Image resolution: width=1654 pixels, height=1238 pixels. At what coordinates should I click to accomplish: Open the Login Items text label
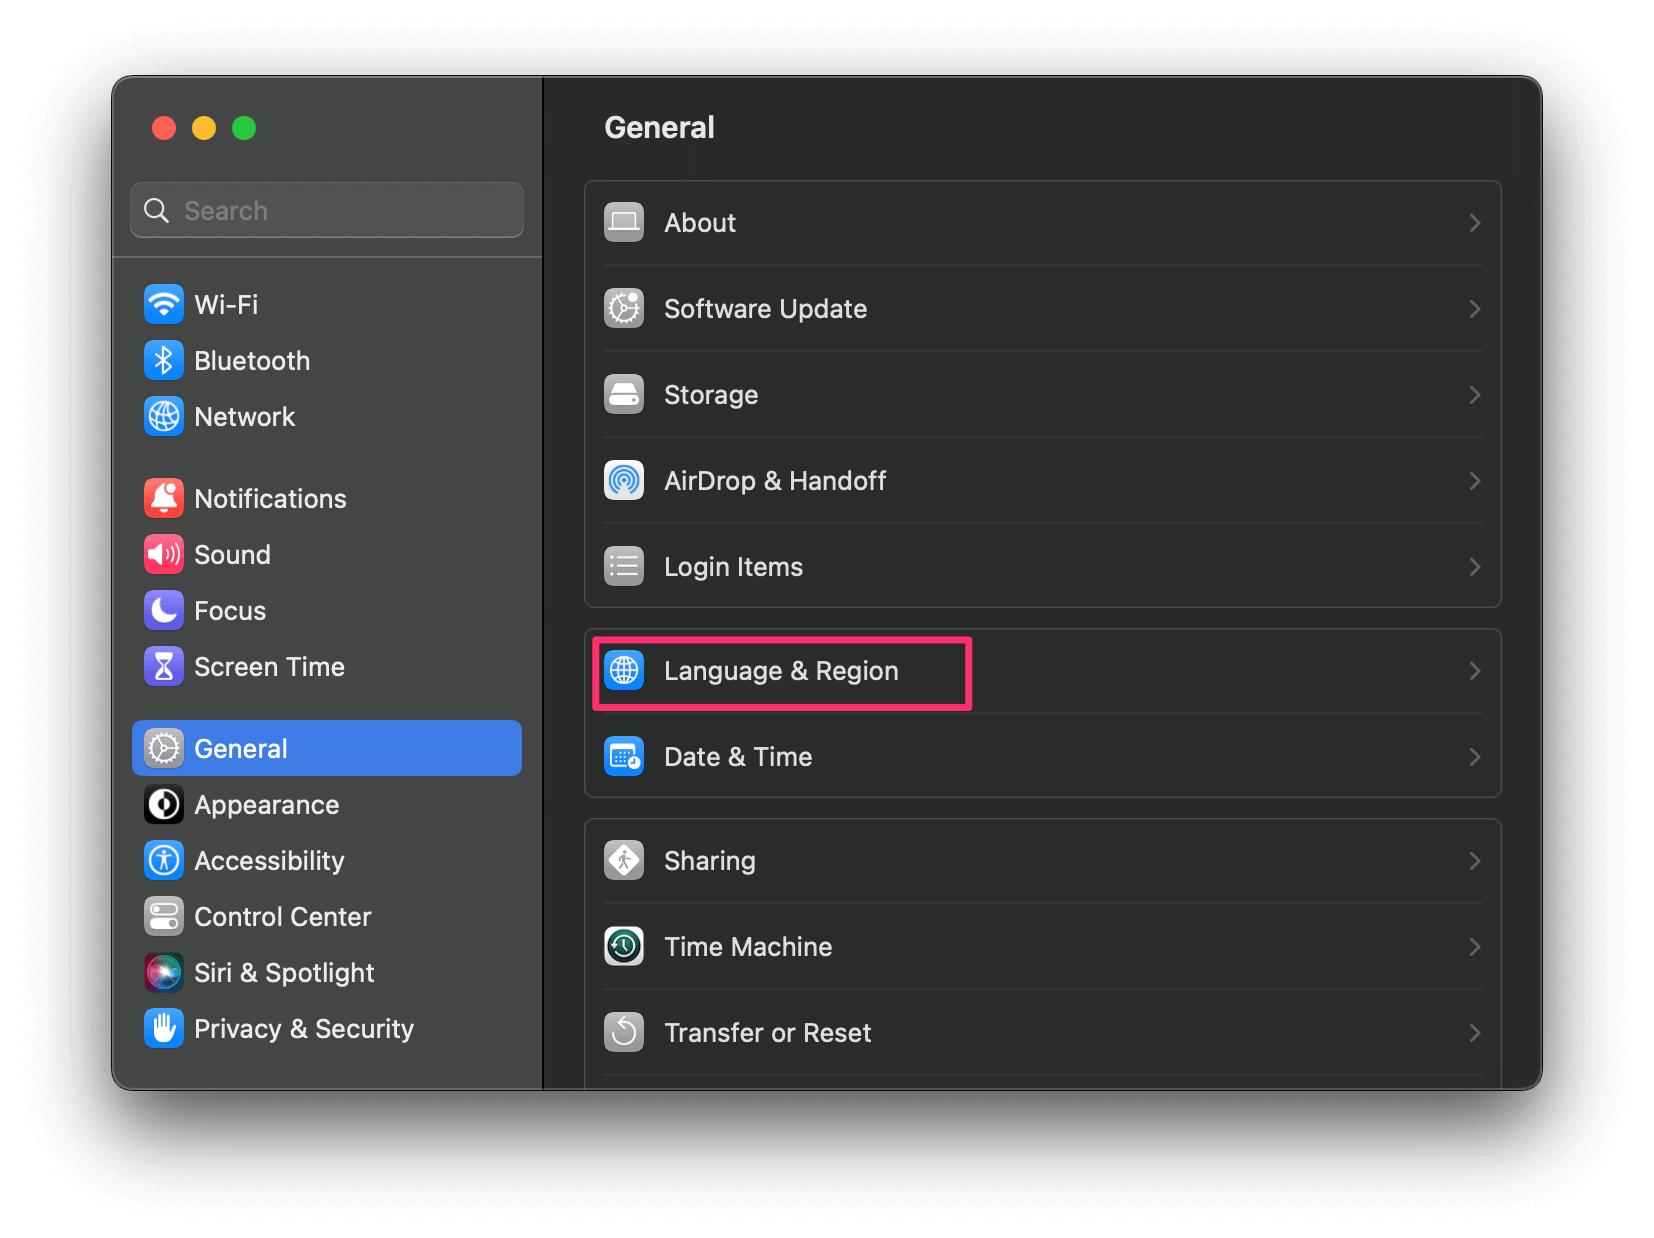pos(733,567)
